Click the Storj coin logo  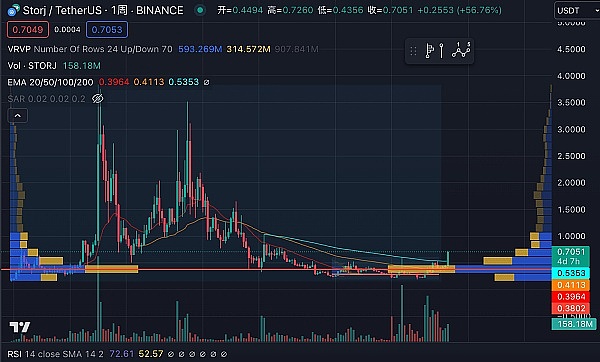[13, 10]
